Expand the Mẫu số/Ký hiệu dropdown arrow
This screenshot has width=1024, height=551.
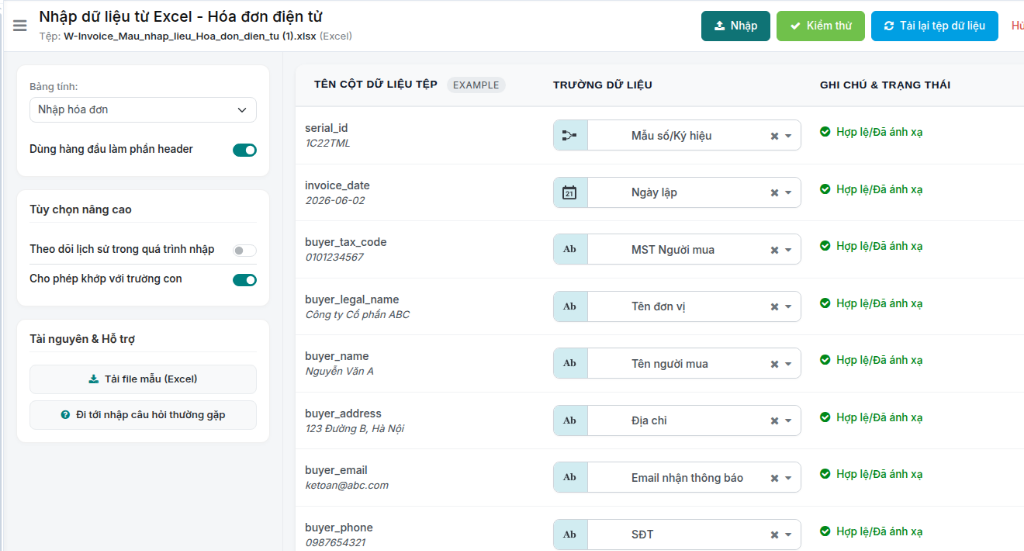(788, 136)
